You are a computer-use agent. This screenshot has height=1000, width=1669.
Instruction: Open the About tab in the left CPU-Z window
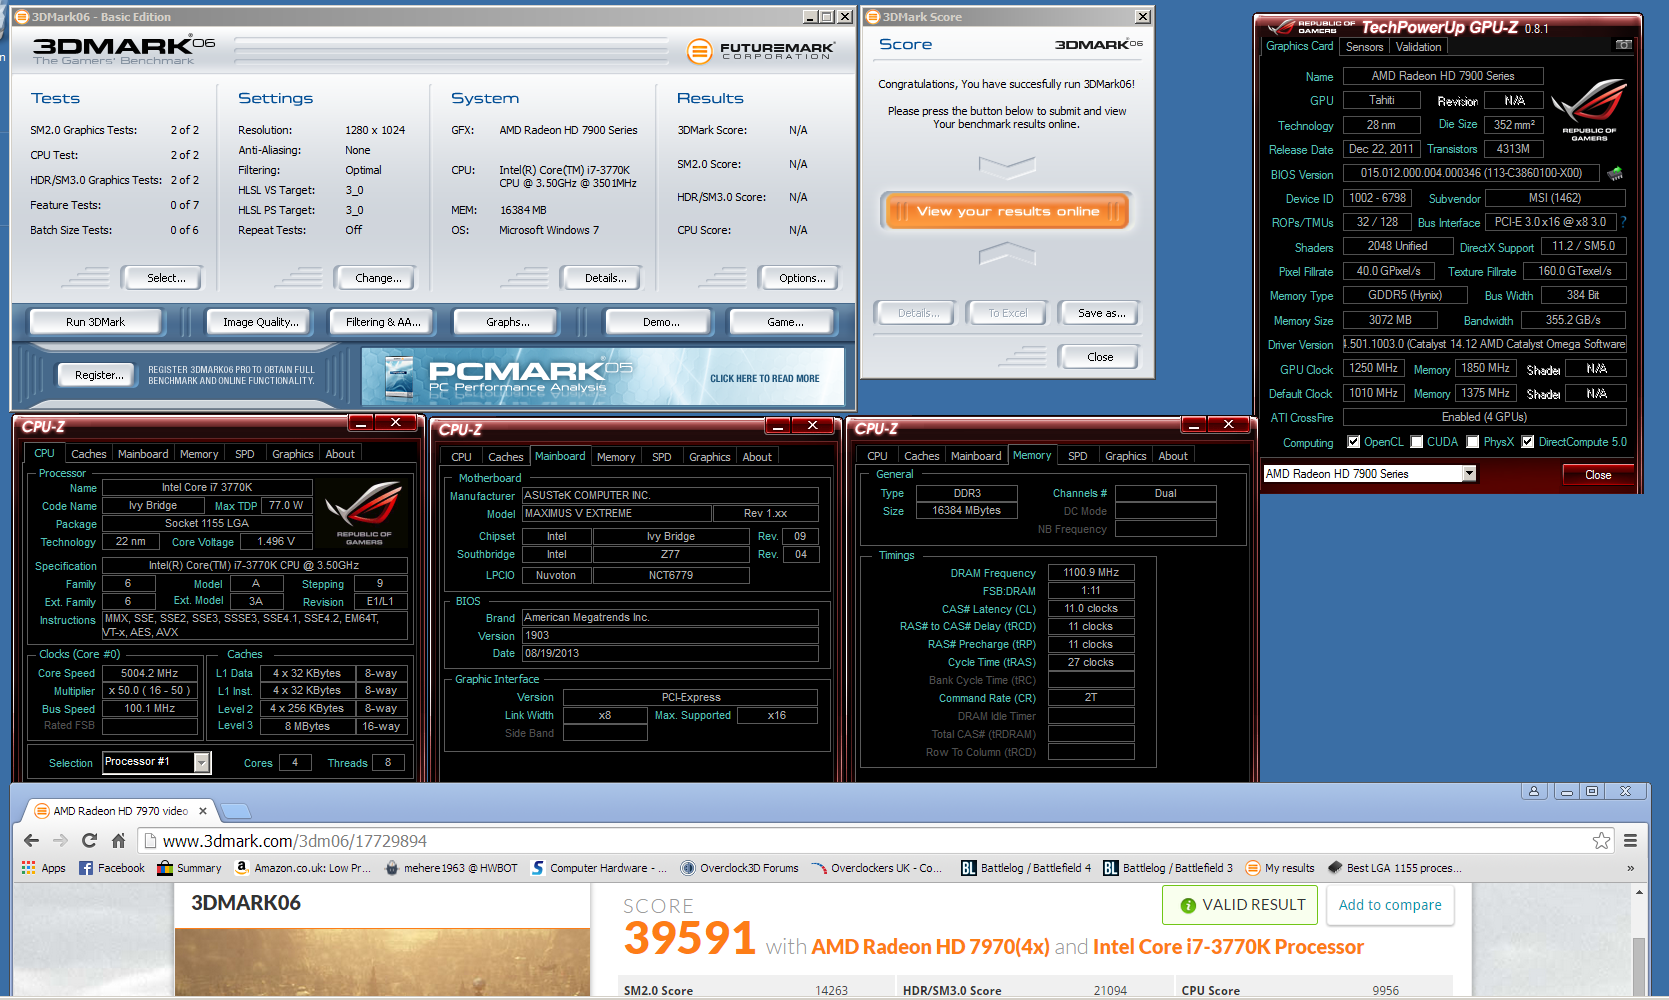tap(340, 454)
